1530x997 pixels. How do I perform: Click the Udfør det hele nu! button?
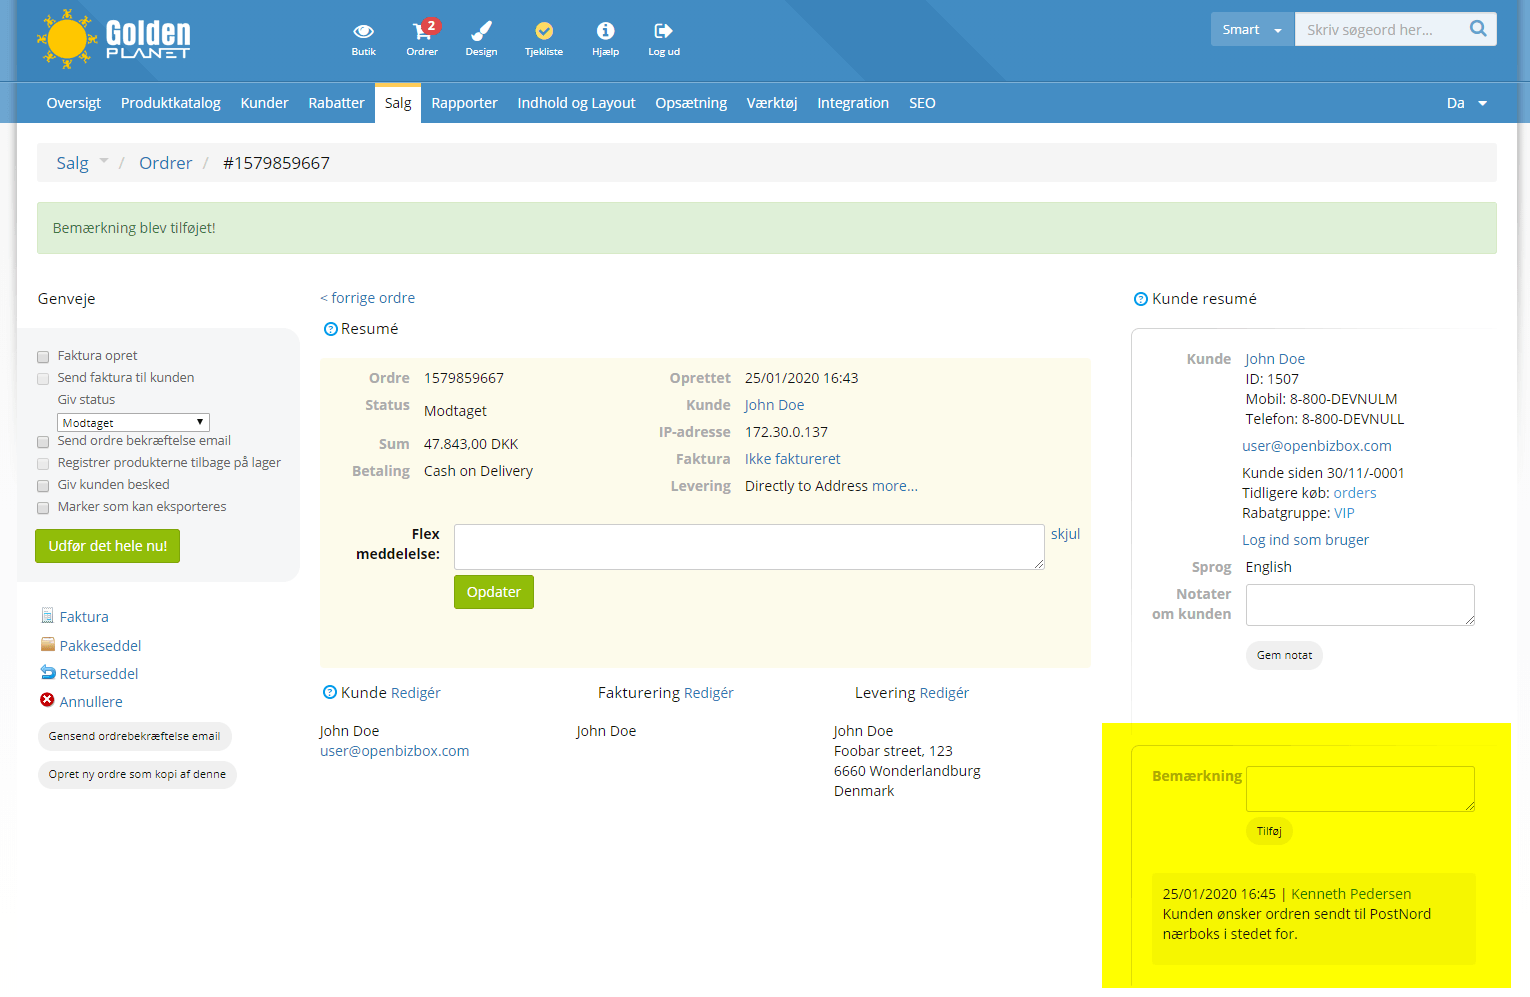(108, 546)
